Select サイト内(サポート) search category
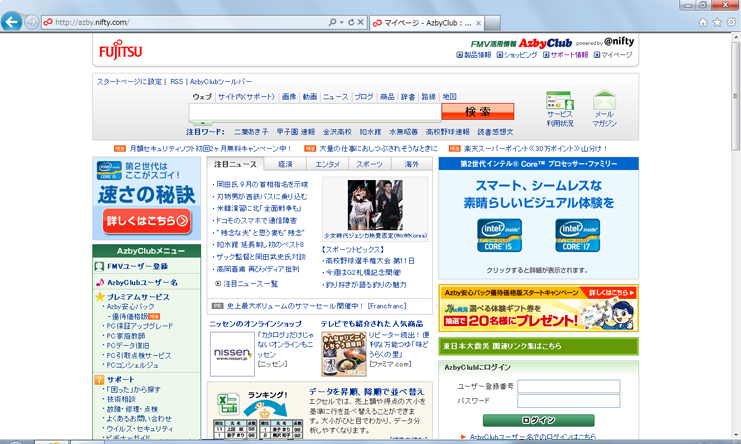Viewport: 741px width, 444px height. [246, 96]
